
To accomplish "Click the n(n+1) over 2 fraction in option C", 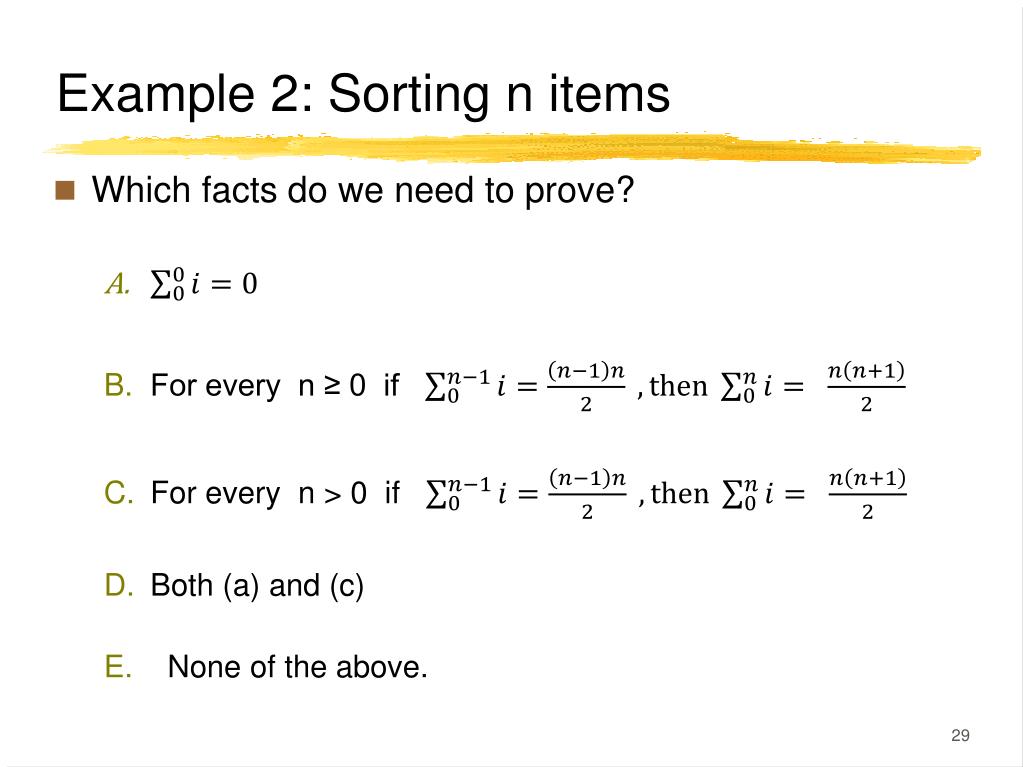I will tap(867, 494).
